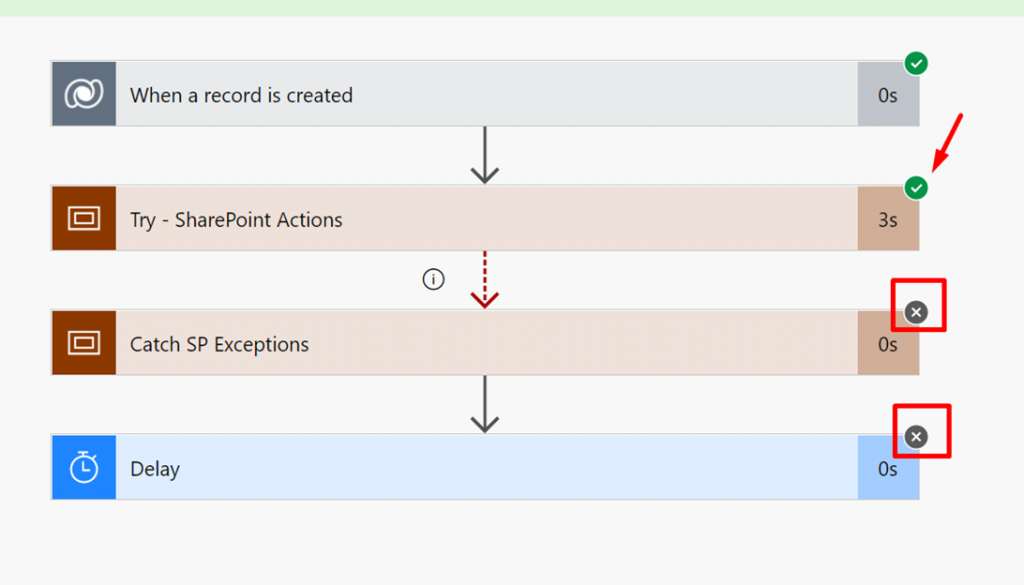Click the arrow between trigger and Try scope

pos(485,156)
